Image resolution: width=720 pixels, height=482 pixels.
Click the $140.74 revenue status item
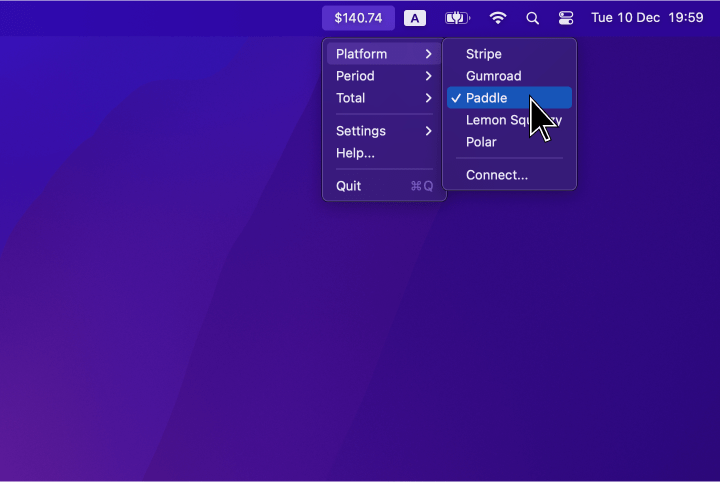click(x=358, y=18)
